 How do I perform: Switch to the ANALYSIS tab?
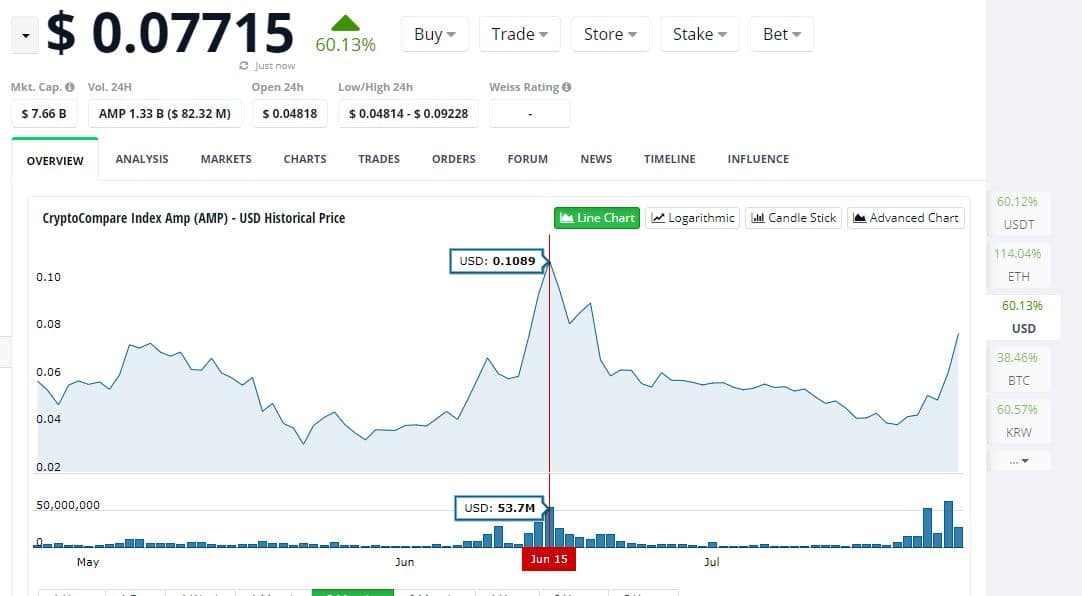point(142,159)
